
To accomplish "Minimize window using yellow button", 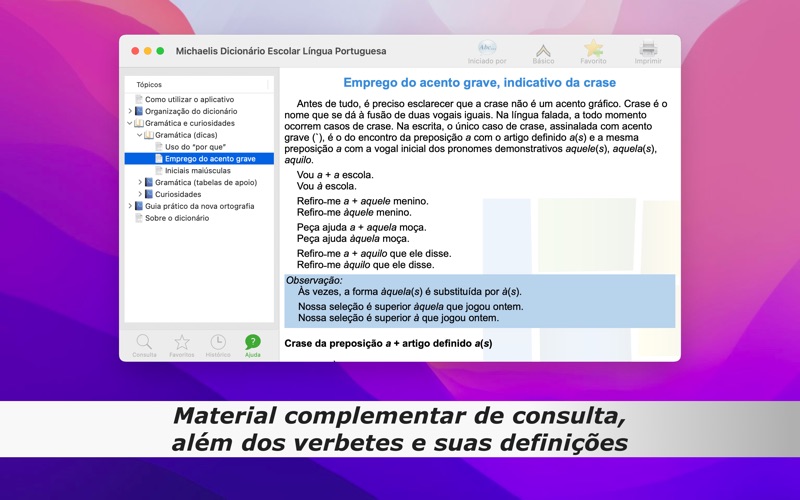I will (147, 51).
